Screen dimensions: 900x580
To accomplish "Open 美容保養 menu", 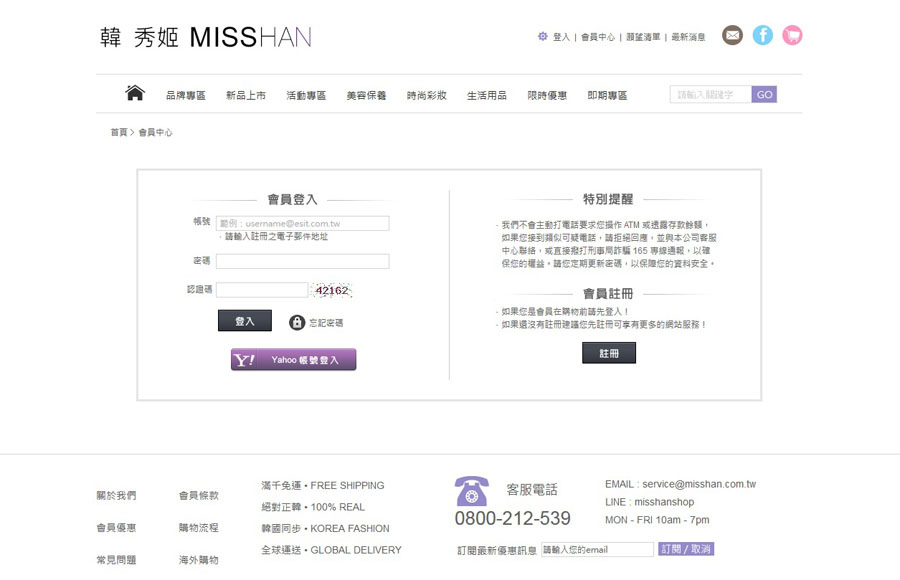I will [x=366, y=95].
